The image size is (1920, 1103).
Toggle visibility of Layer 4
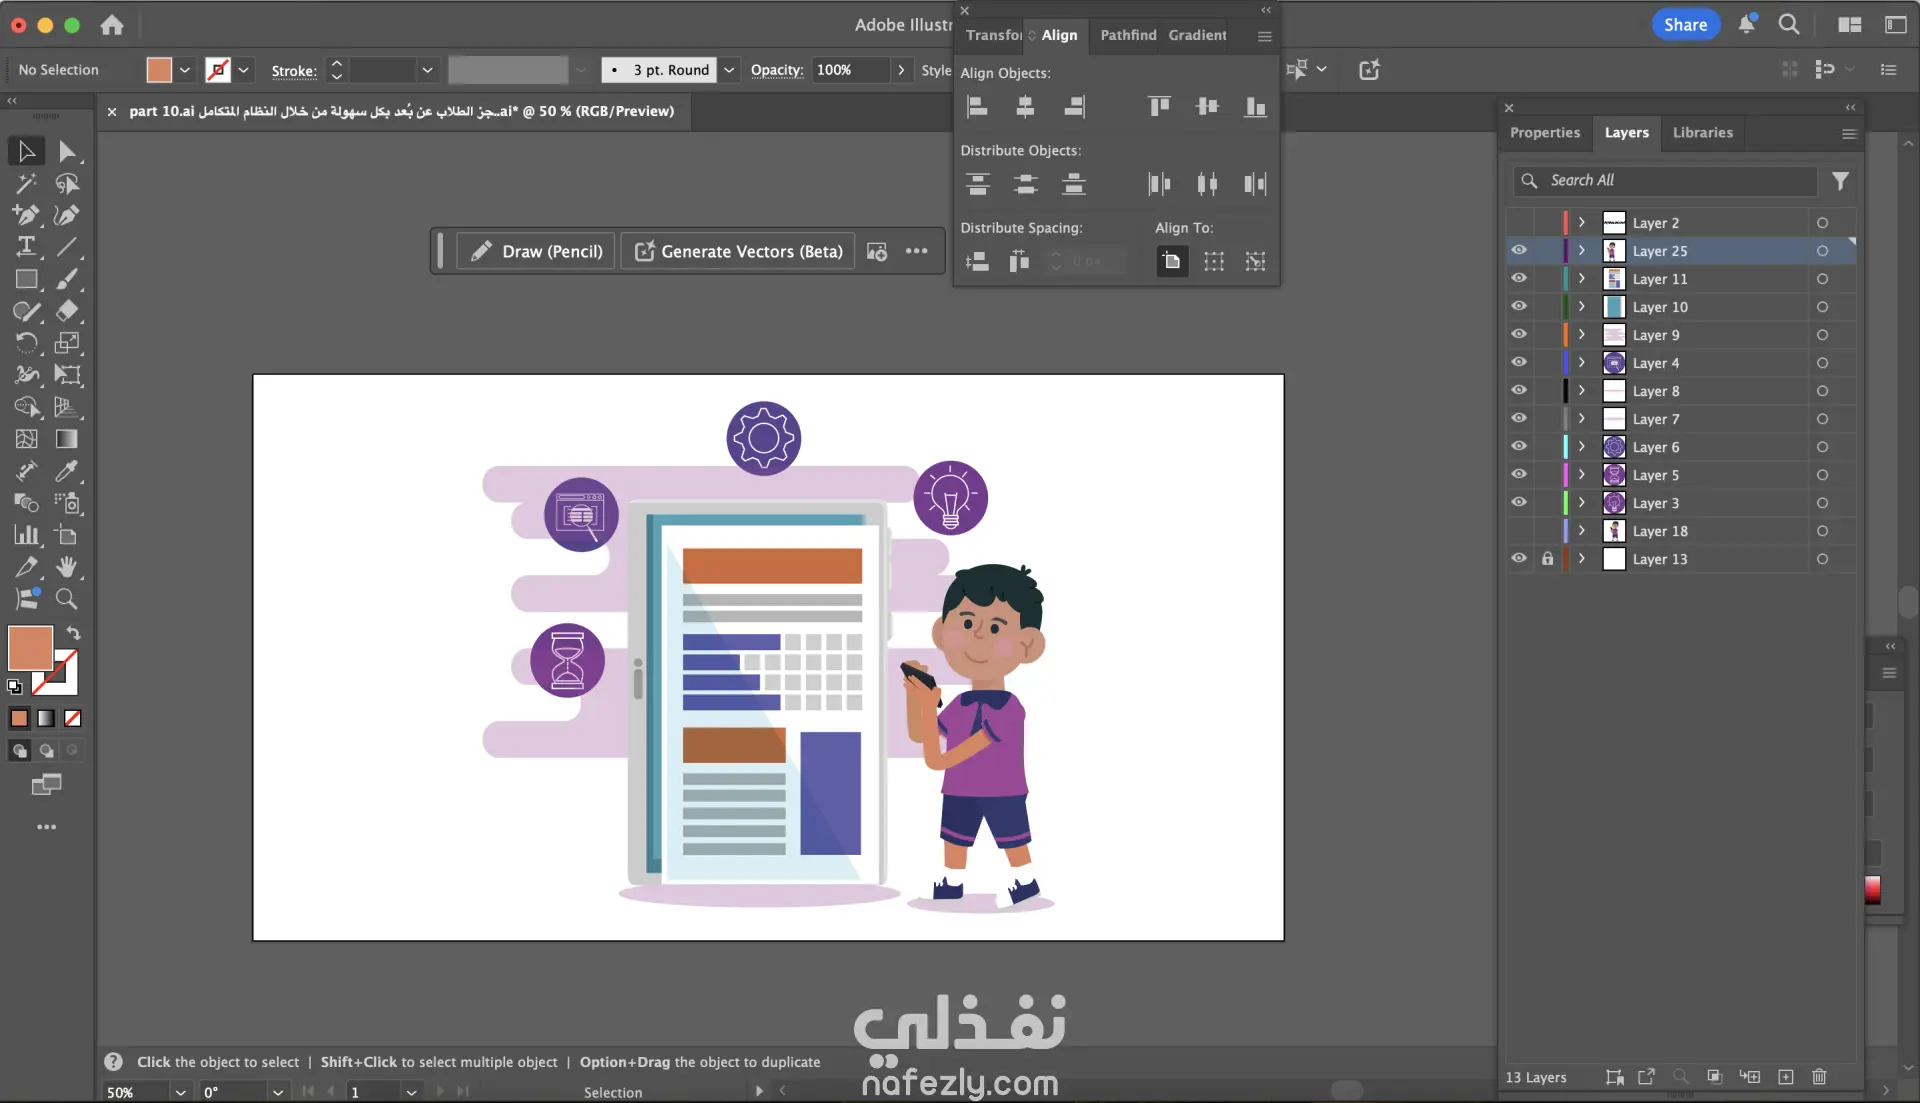[x=1519, y=363]
